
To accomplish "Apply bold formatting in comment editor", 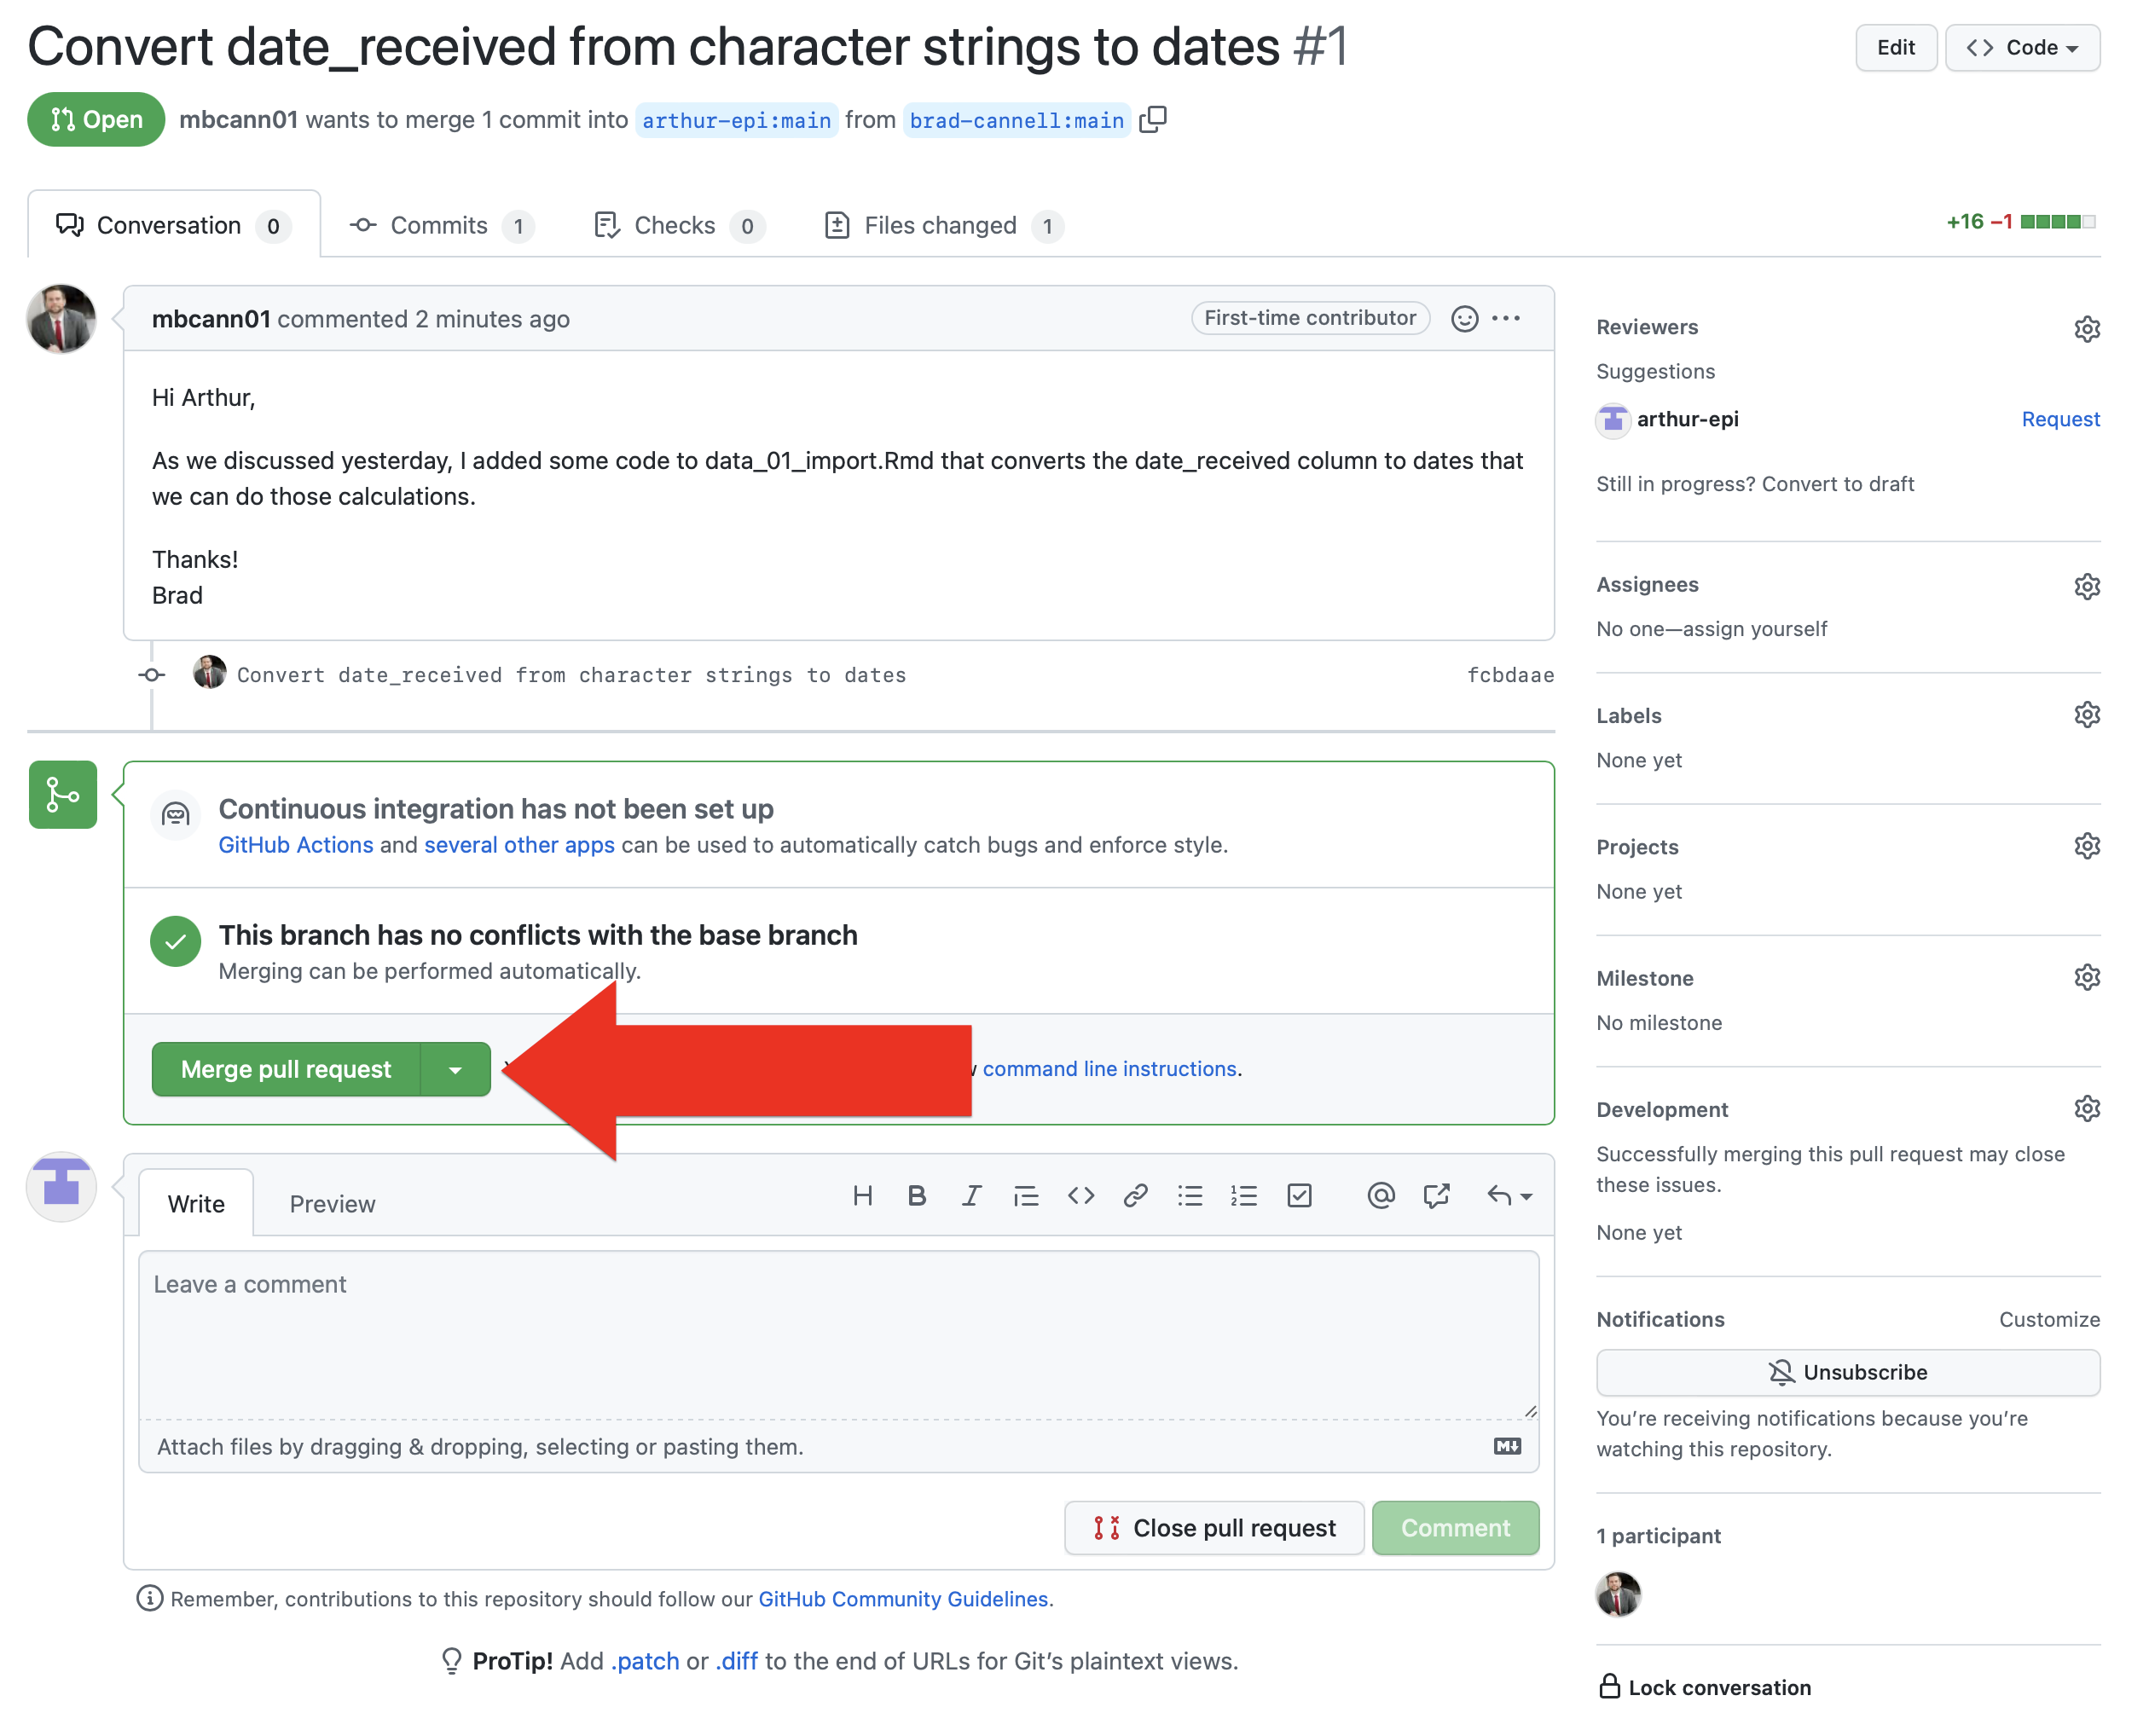I will click(x=916, y=1195).
